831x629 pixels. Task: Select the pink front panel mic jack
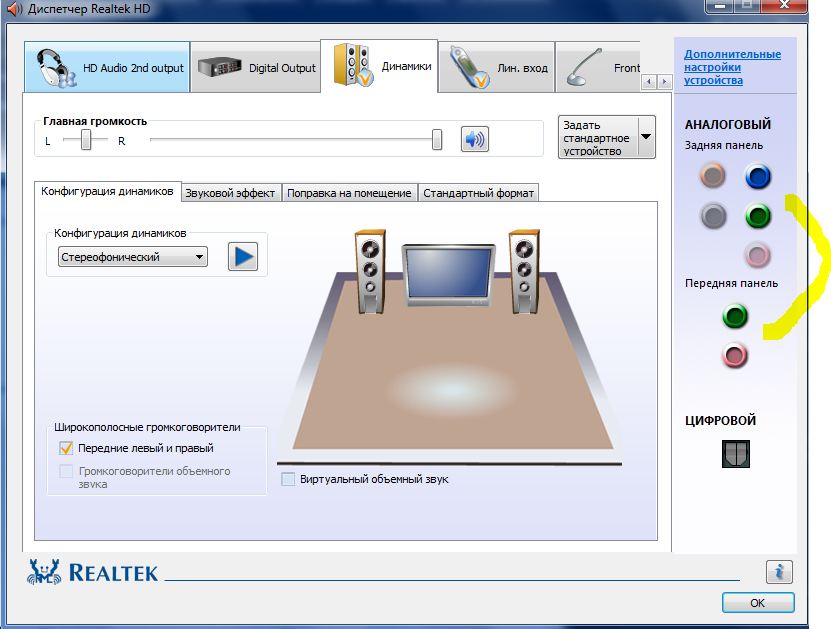coord(735,354)
